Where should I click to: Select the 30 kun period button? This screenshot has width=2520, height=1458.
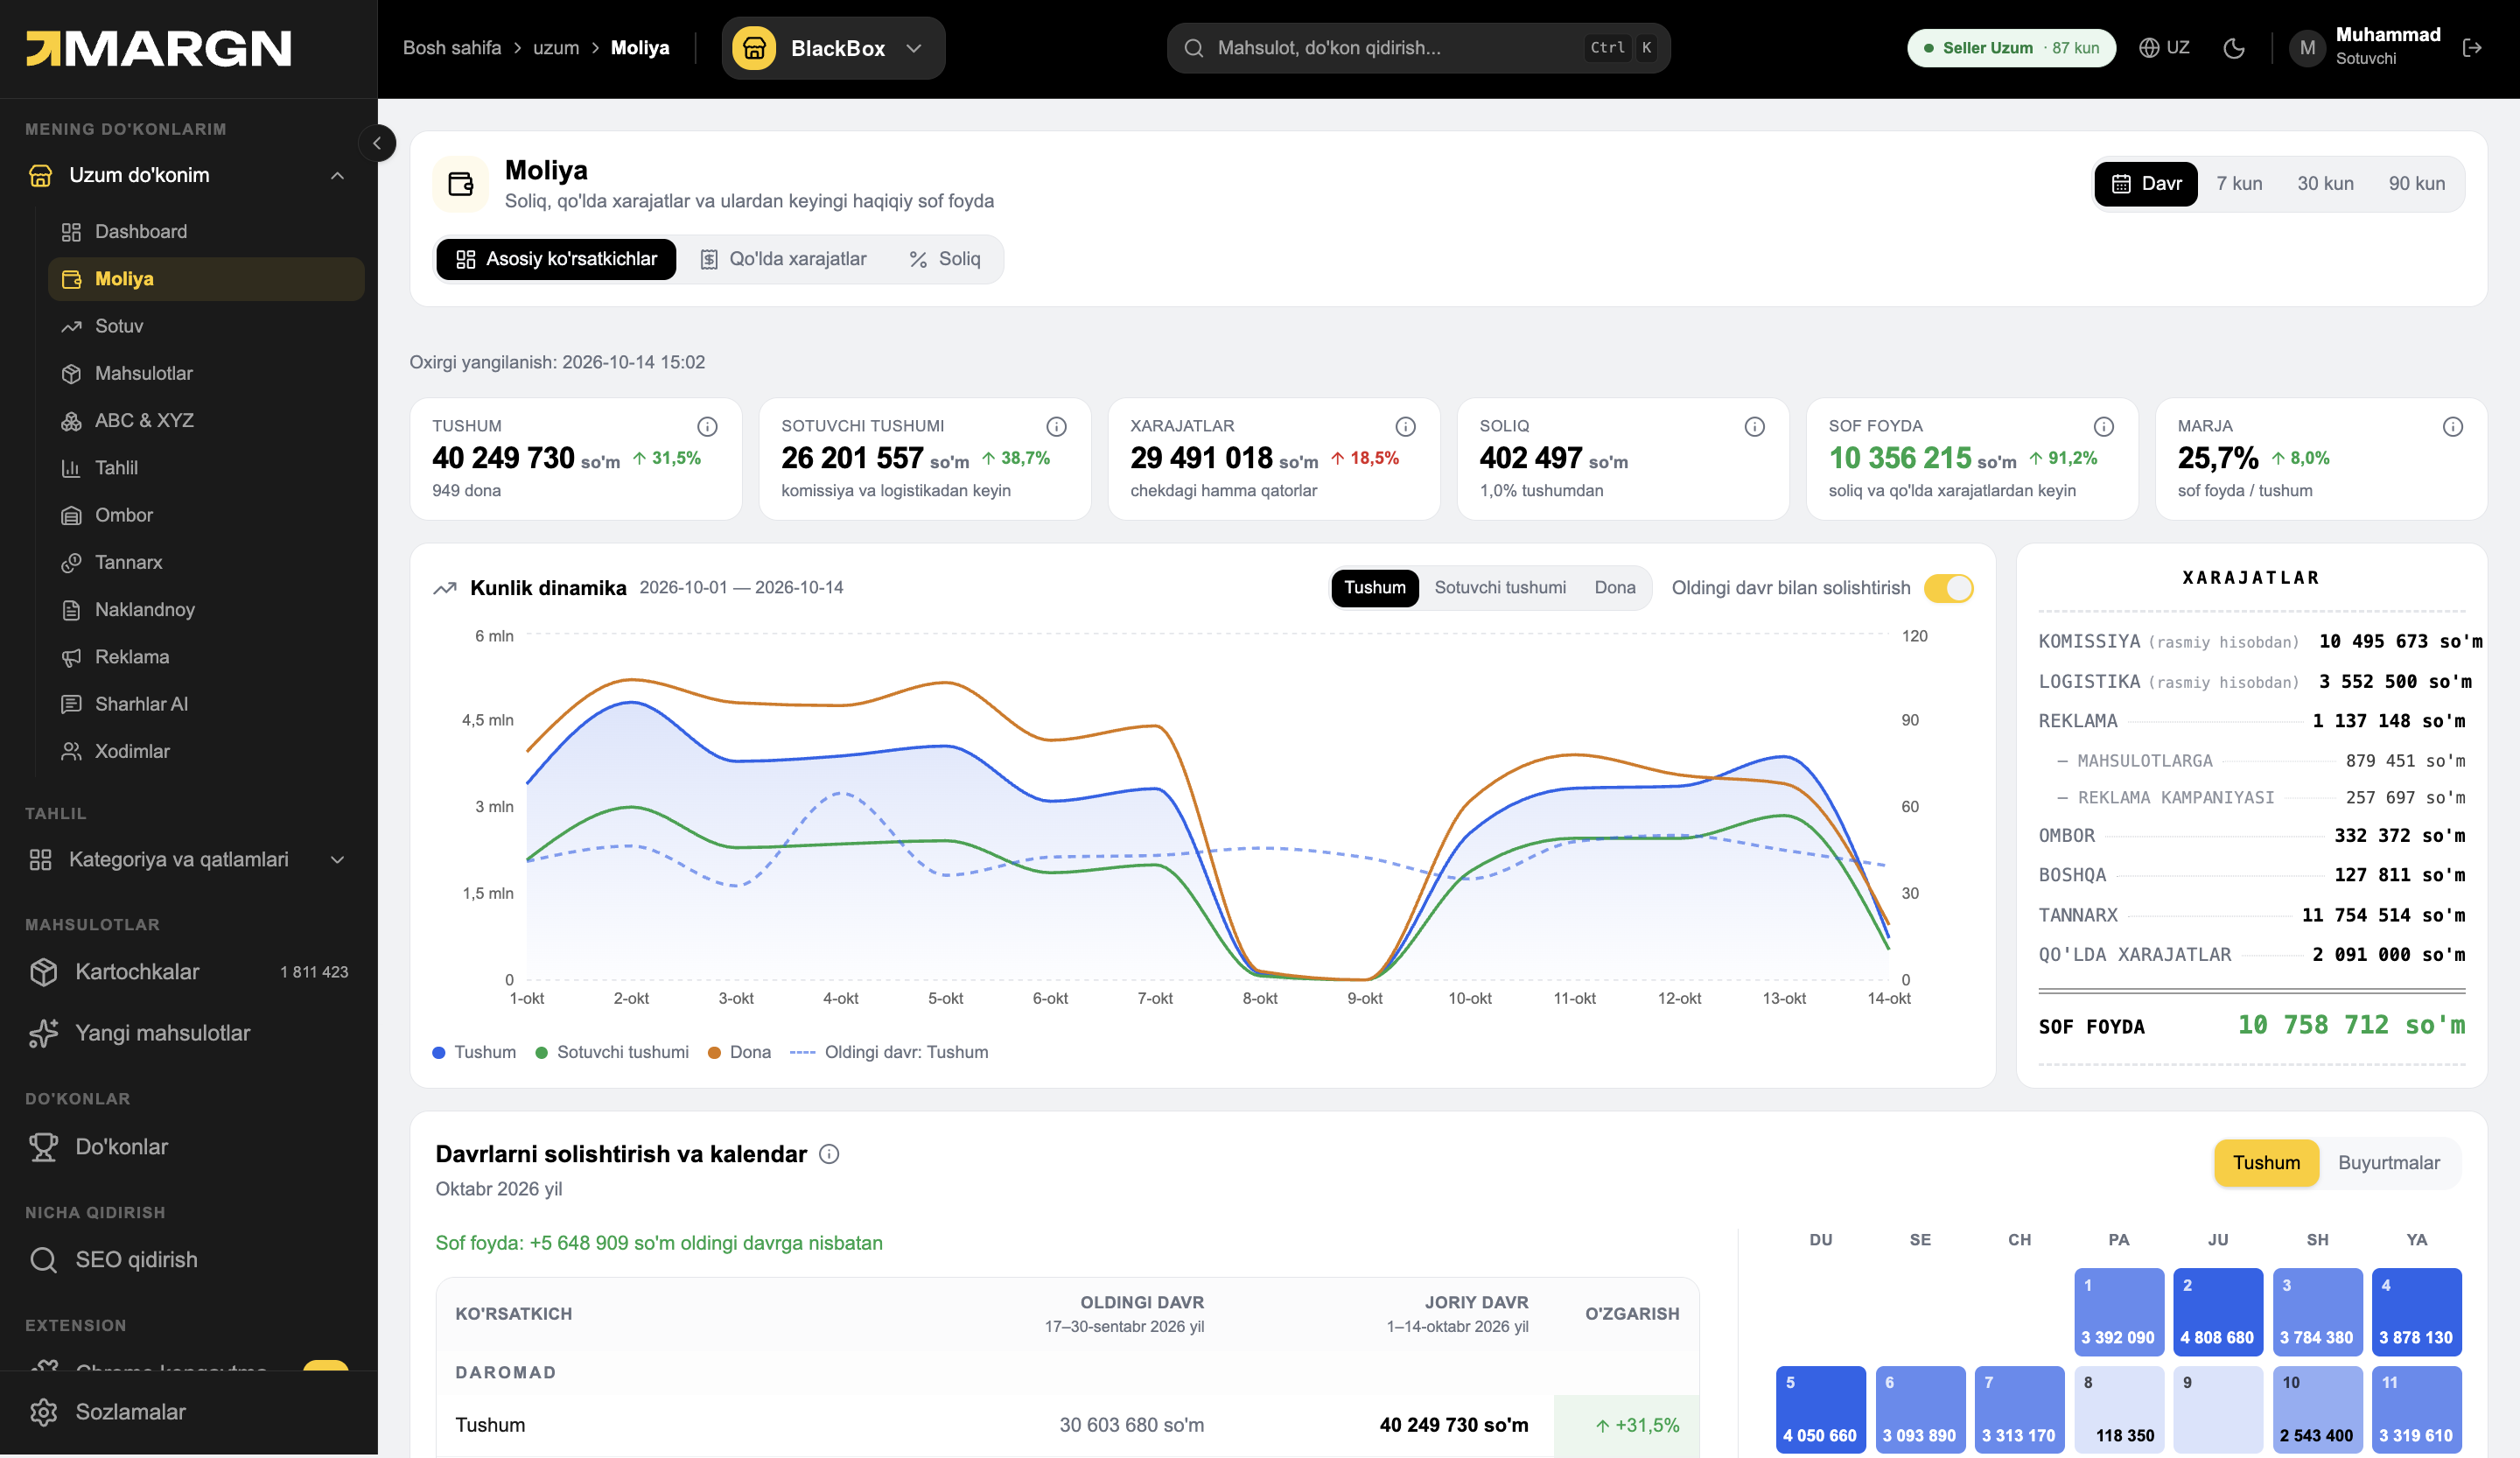click(x=2325, y=184)
